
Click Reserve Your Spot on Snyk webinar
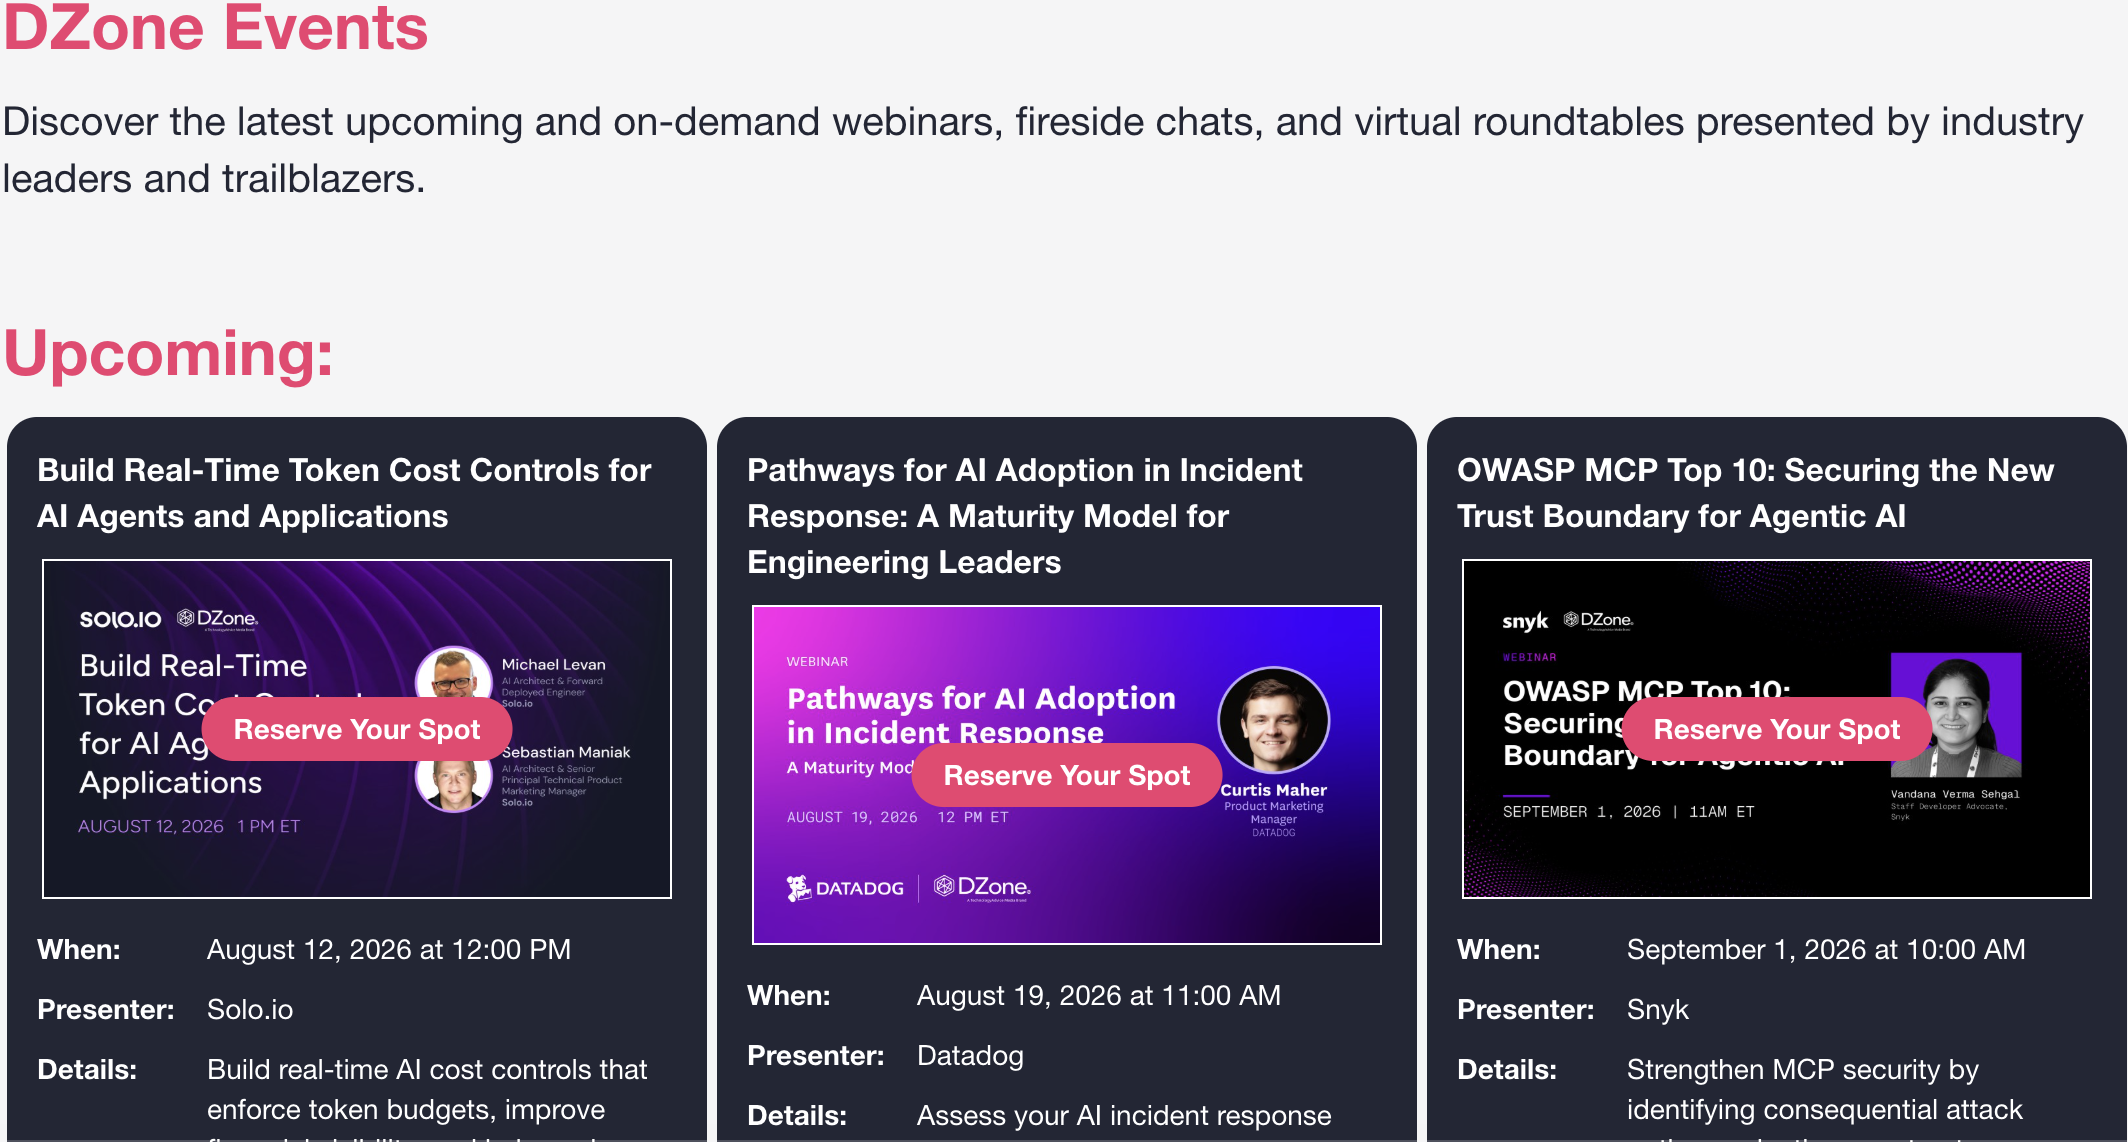pyautogui.click(x=1777, y=729)
